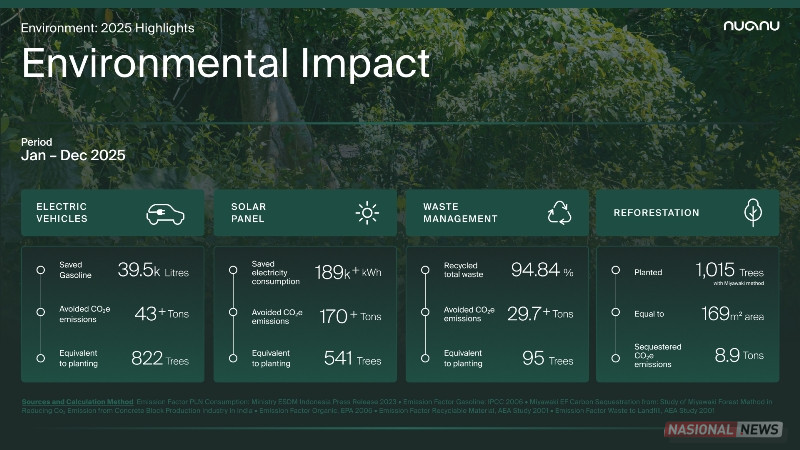Click the Environmental Impact title

tap(225, 63)
